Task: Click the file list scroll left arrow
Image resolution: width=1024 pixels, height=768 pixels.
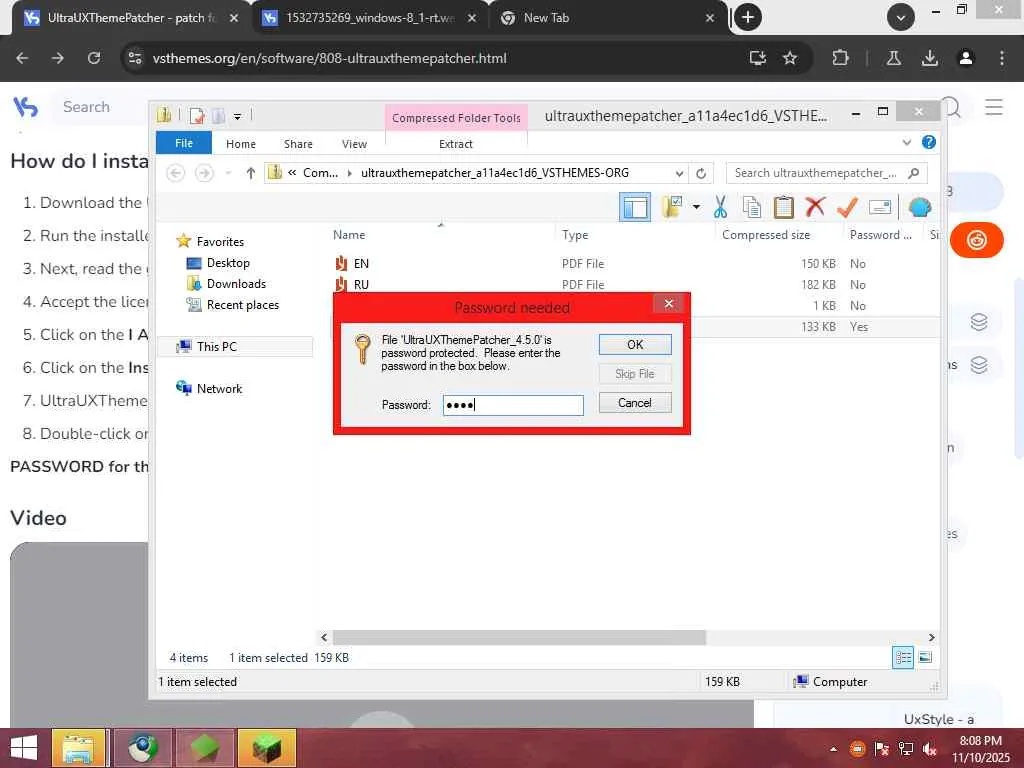Action: pos(324,637)
